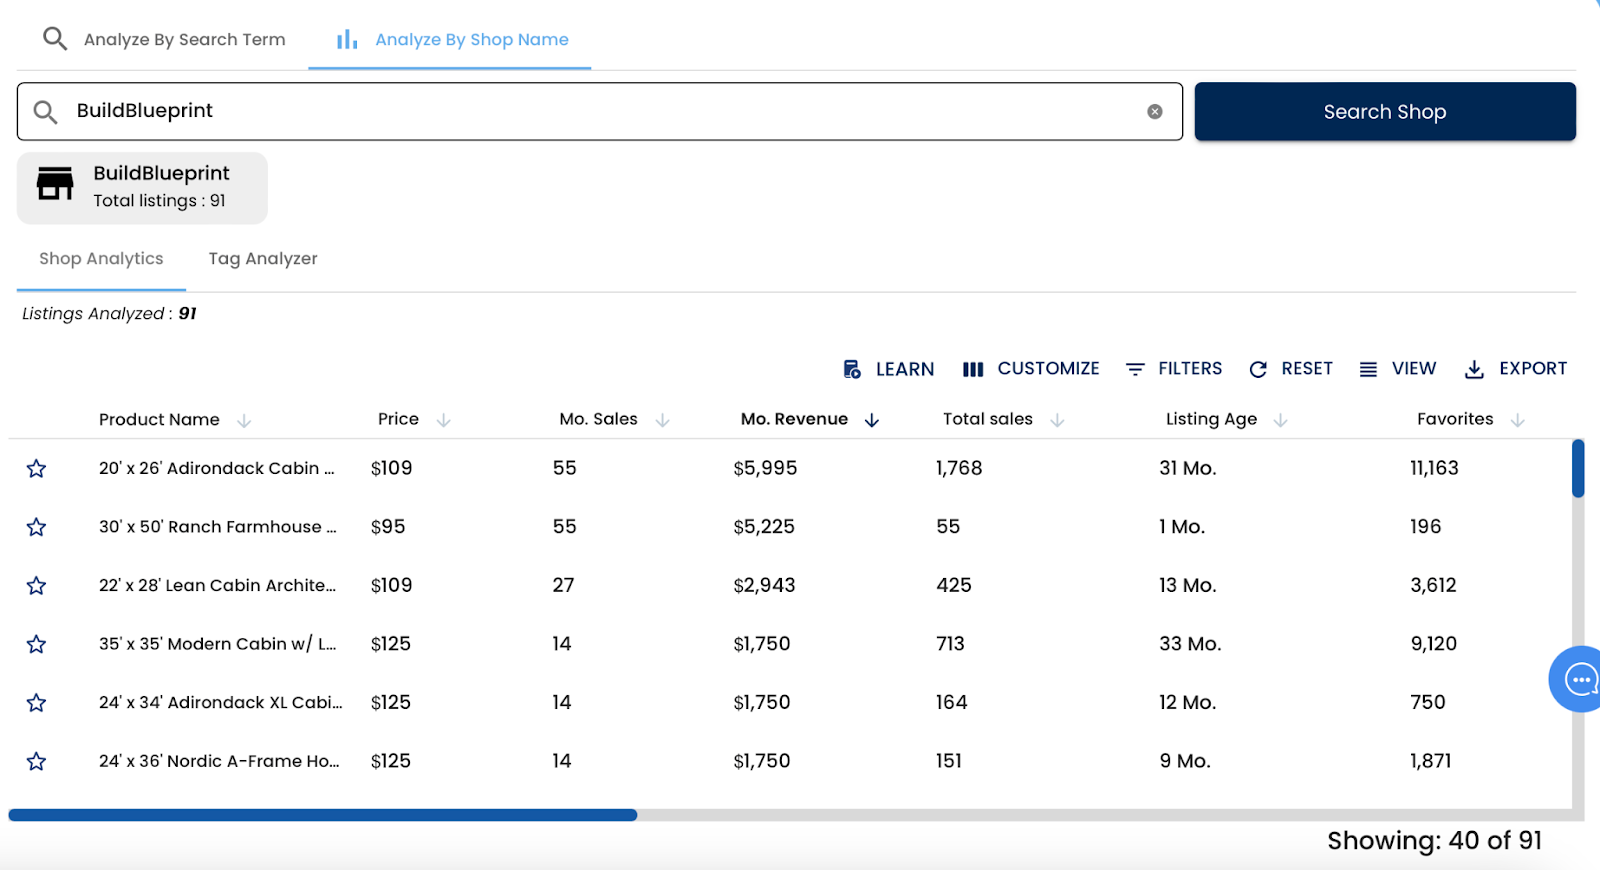Click the $2,943 monthly revenue cell
The height and width of the screenshot is (870, 1600).
764,585
